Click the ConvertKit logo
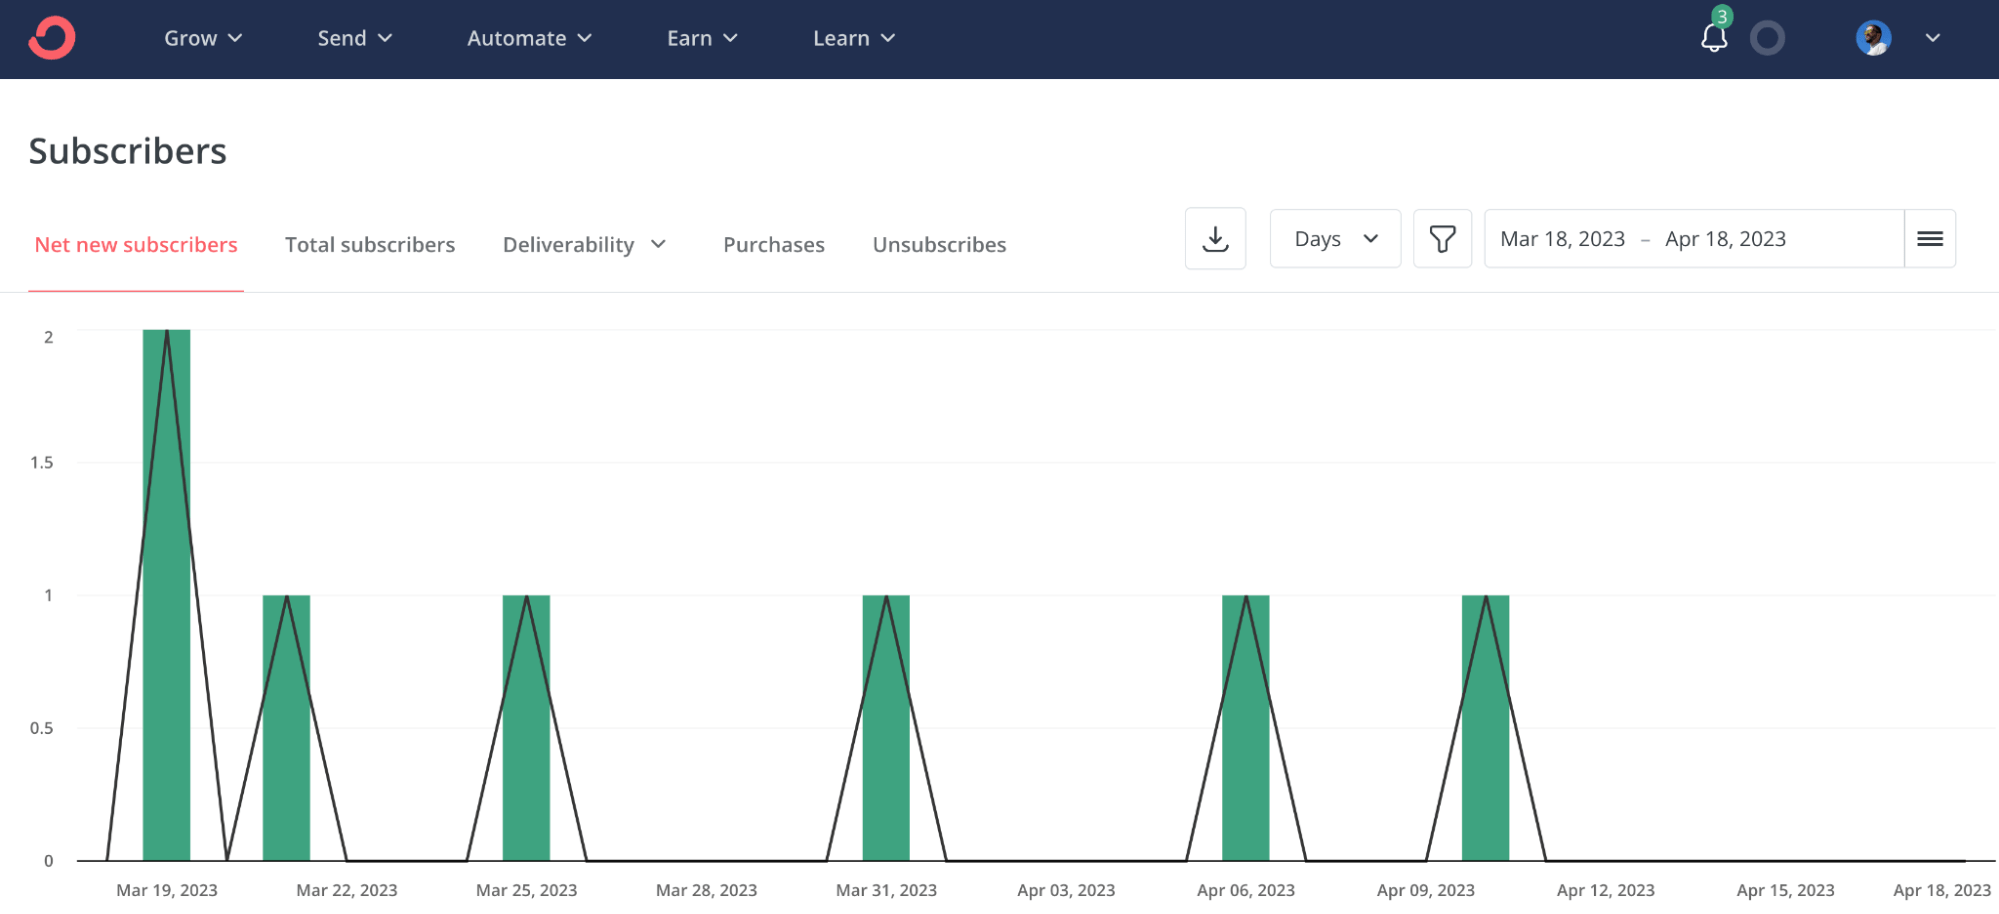1999x914 pixels. (x=51, y=38)
